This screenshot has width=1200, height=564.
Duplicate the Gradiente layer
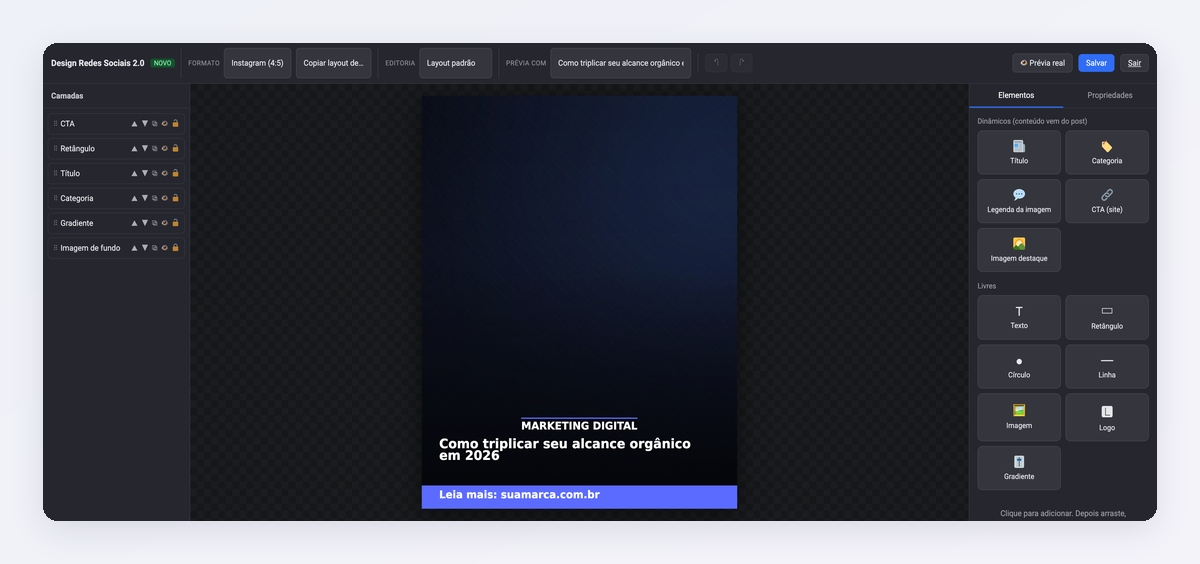tap(155, 223)
